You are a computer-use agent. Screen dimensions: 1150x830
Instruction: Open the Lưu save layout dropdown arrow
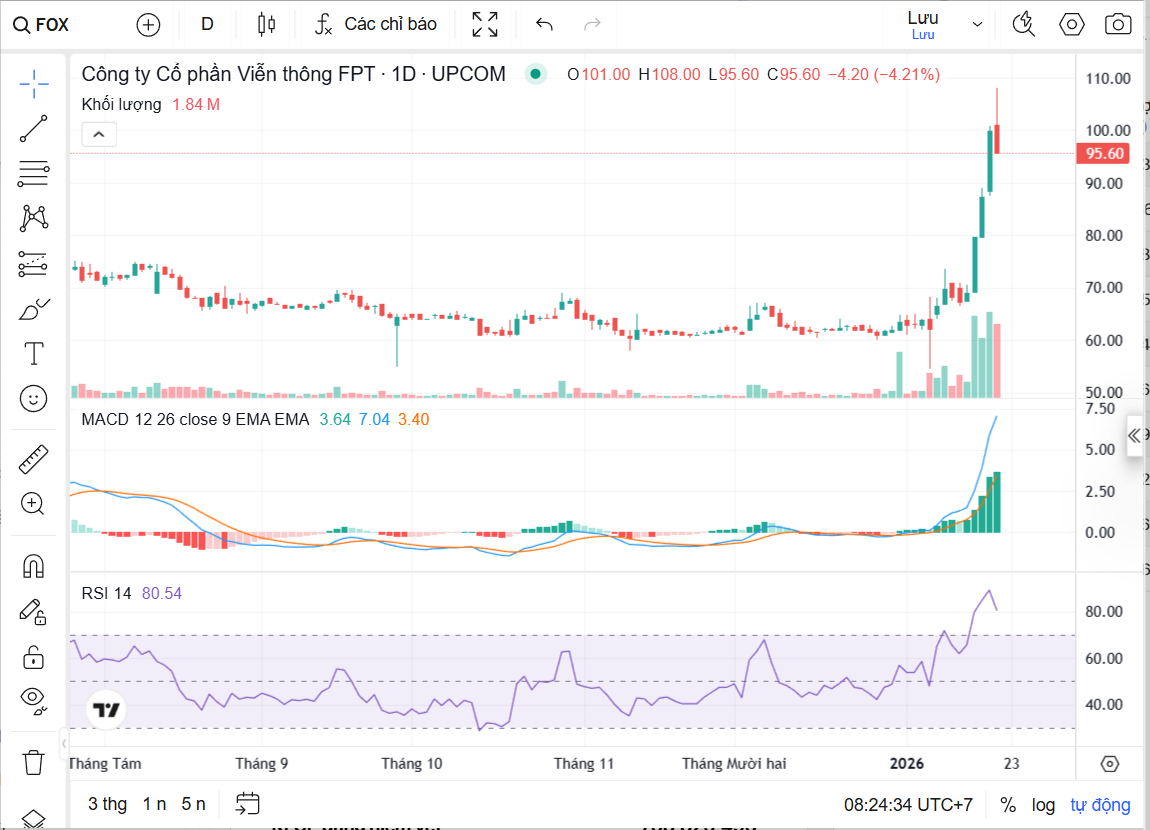point(977,25)
